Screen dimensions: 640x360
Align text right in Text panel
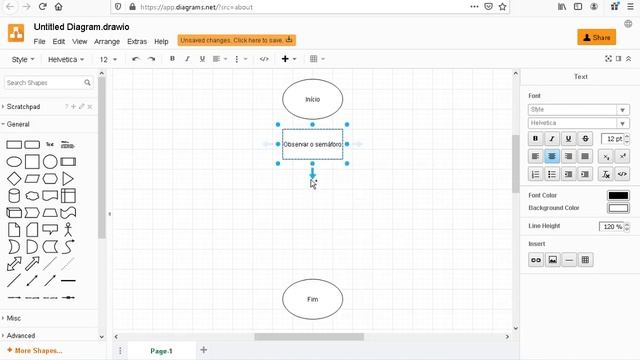click(568, 156)
